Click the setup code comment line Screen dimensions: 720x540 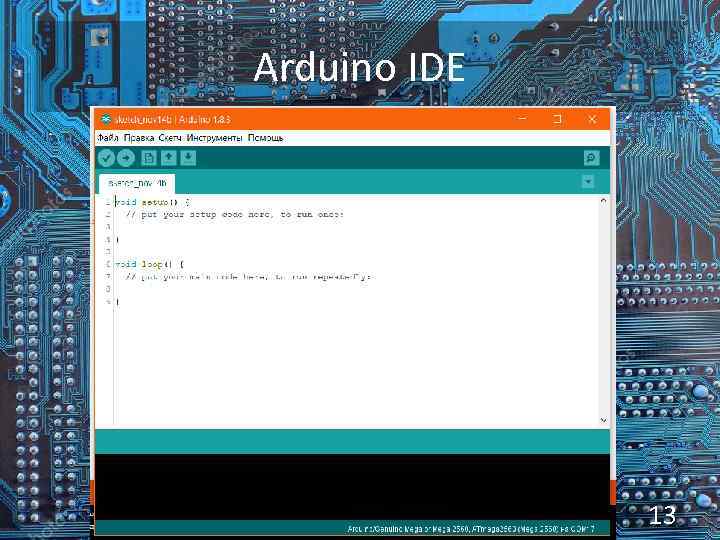pyautogui.click(x=234, y=214)
